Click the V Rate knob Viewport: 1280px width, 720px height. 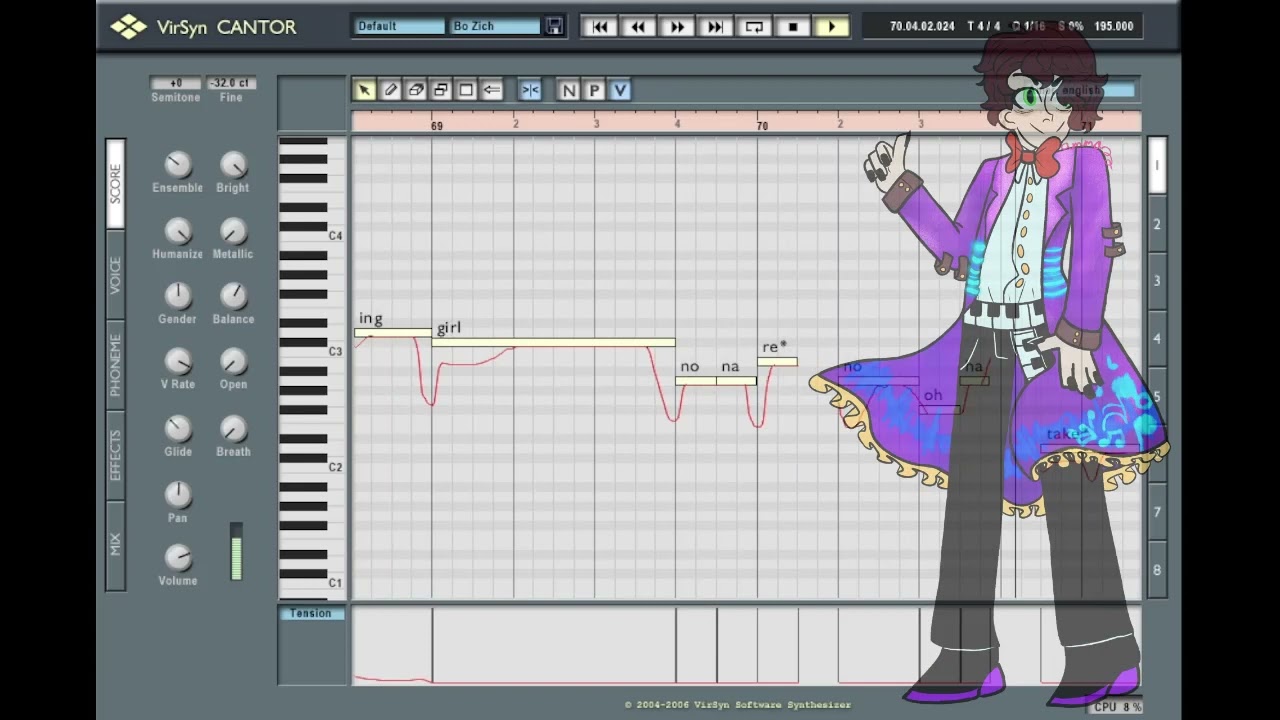click(x=177, y=361)
